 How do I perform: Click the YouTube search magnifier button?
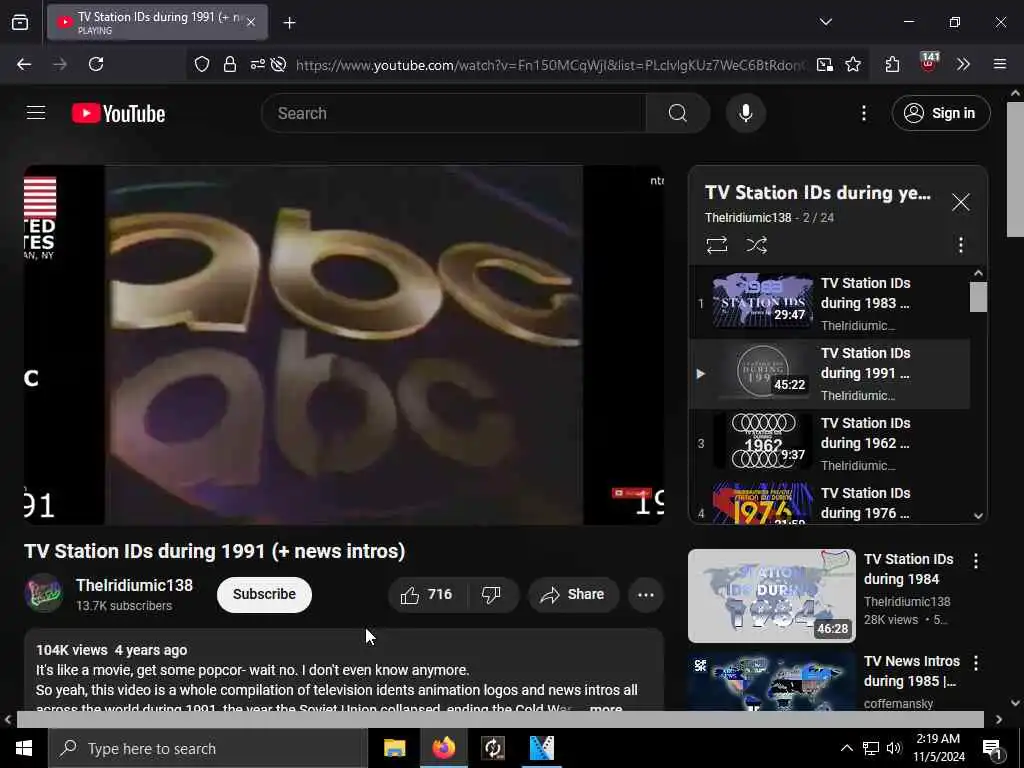coord(678,113)
